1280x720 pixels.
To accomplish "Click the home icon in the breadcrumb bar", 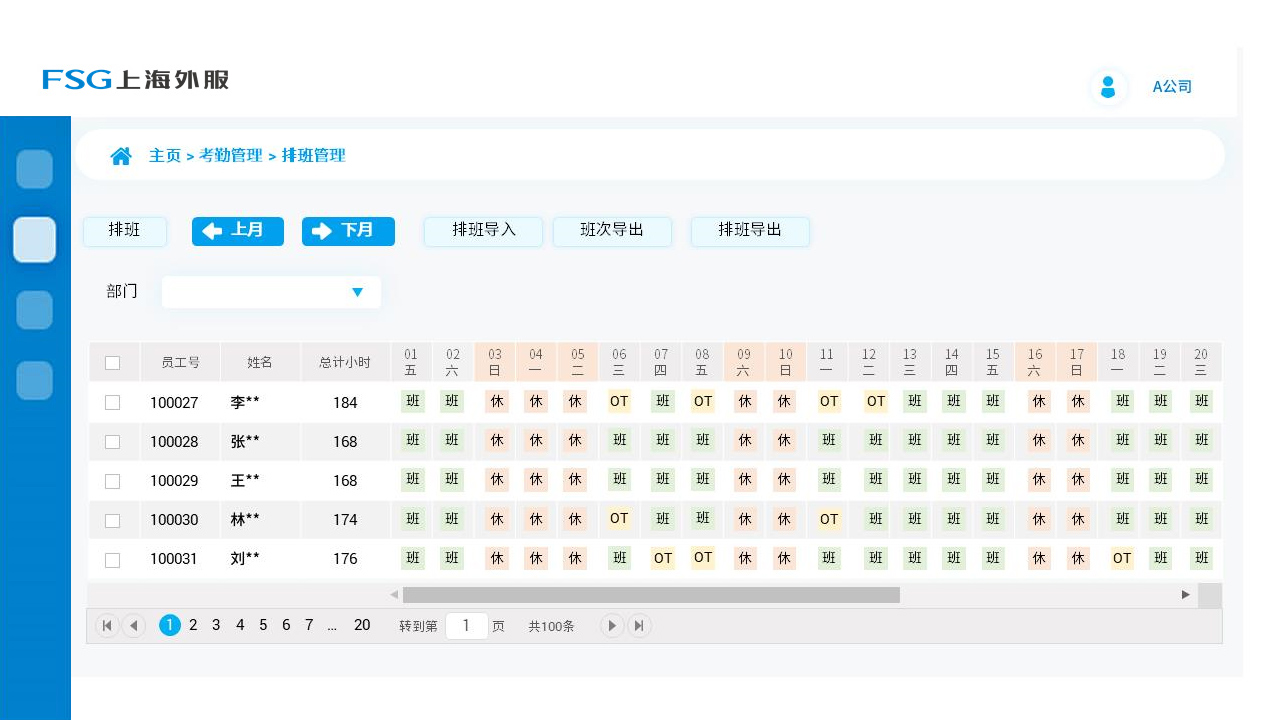I will (121, 155).
